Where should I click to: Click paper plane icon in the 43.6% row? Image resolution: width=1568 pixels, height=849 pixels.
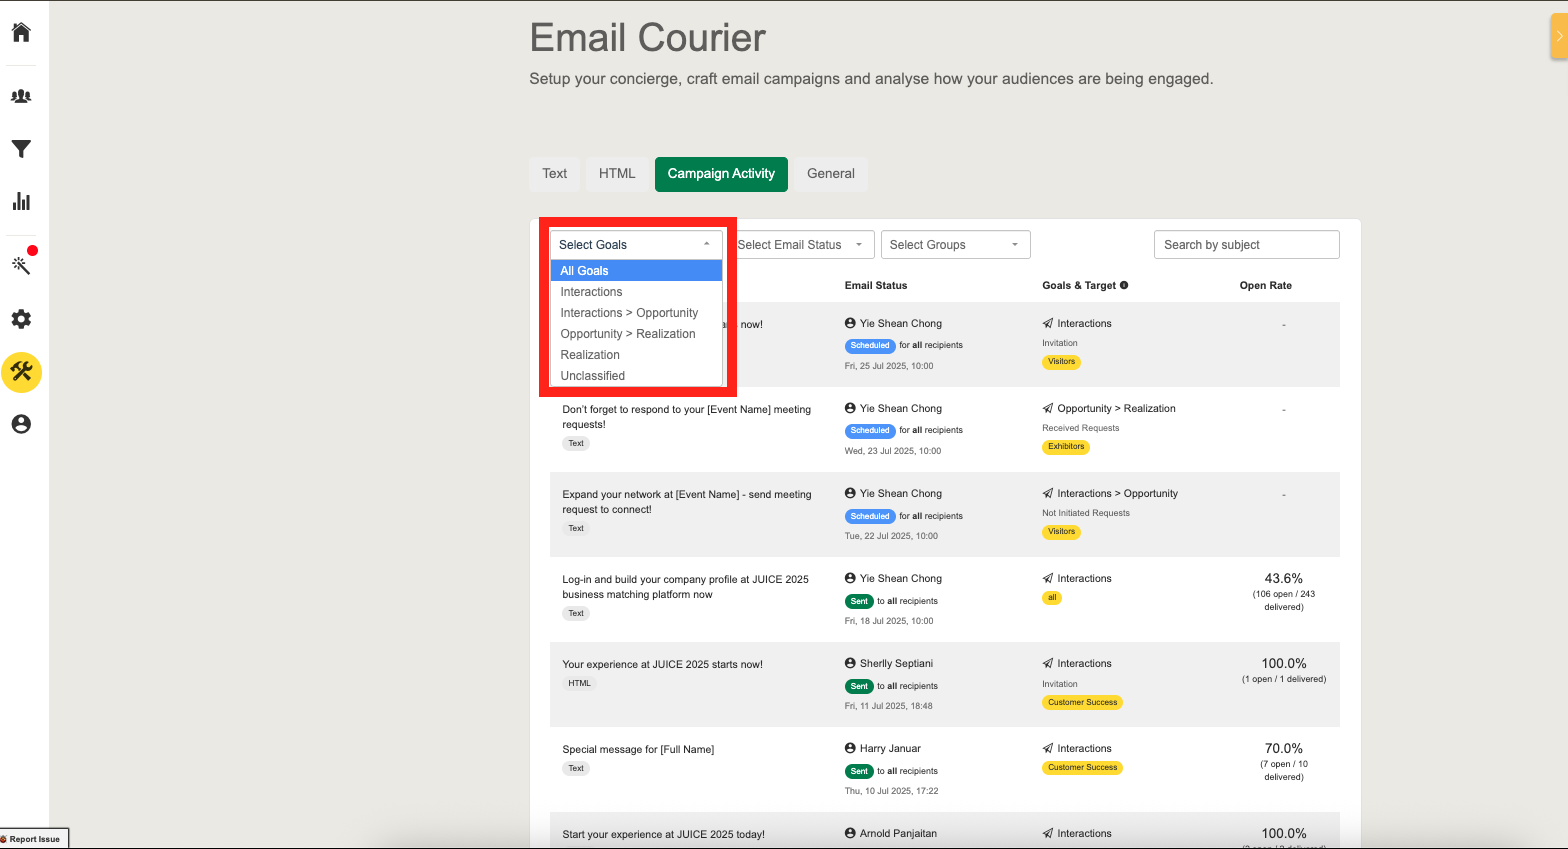coord(1048,578)
